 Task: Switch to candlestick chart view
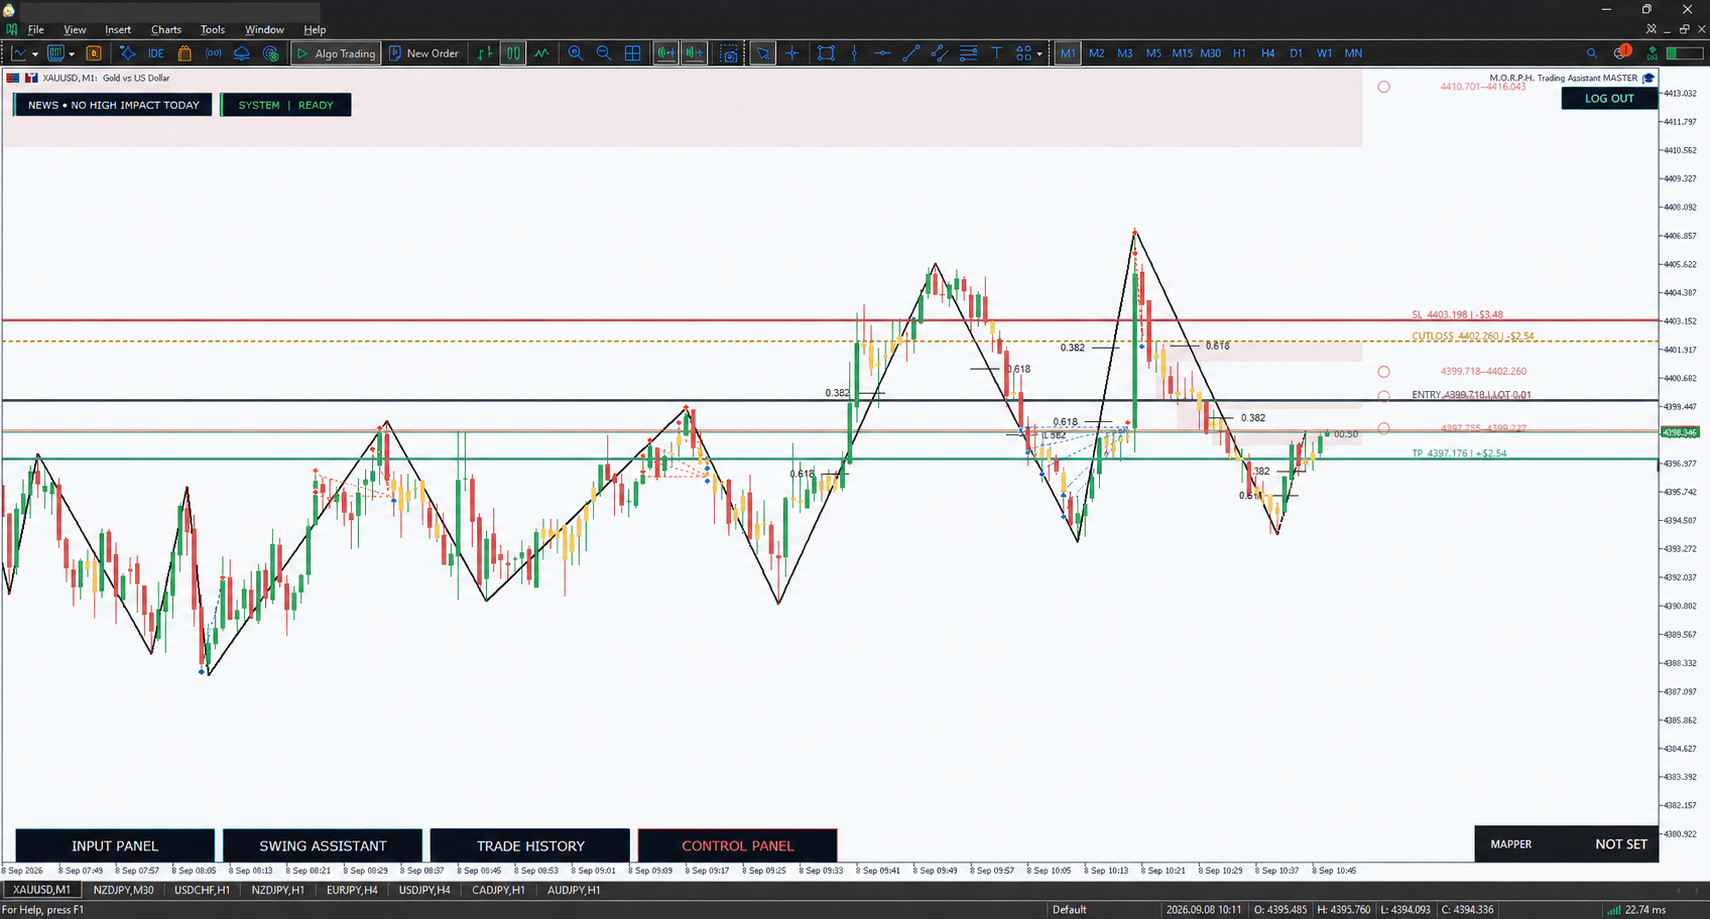[x=513, y=53]
